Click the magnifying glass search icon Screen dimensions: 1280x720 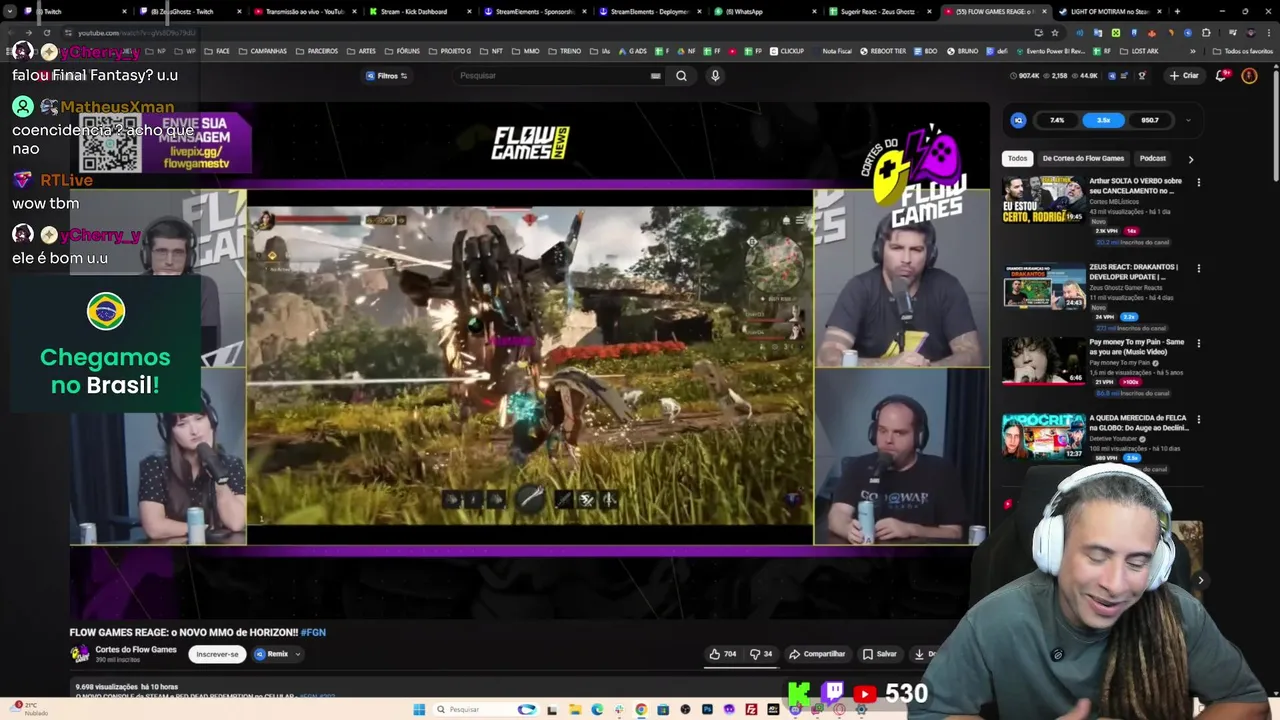pos(681,75)
